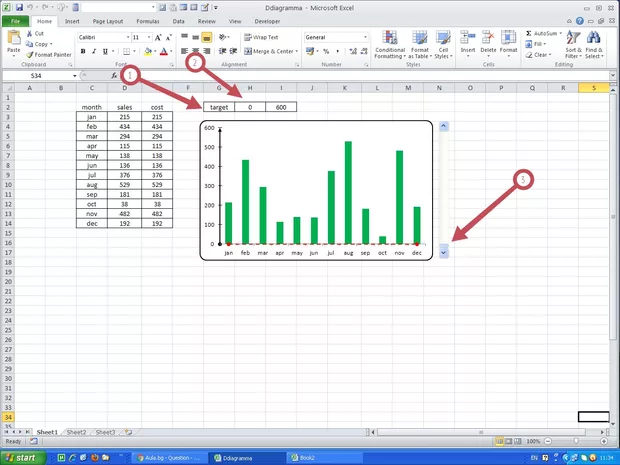Toggle Center text alignment
The image size is (620, 465).
pos(196,51)
